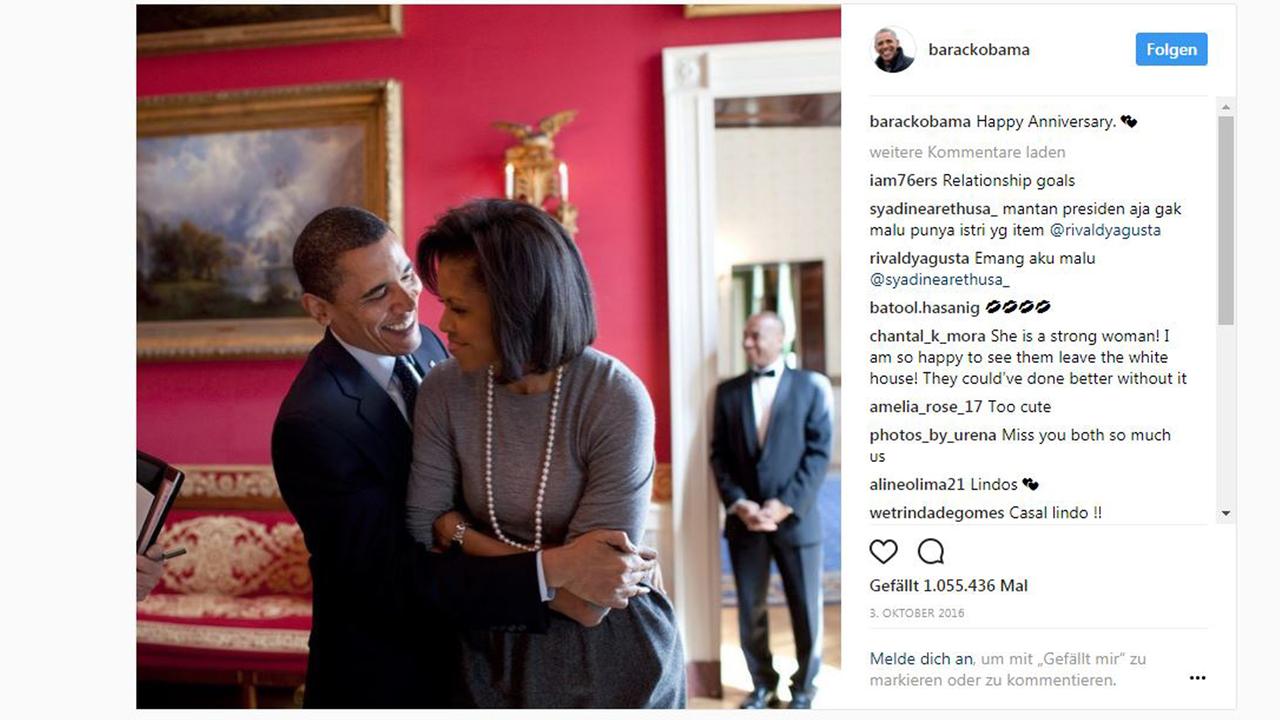Image resolution: width=1280 pixels, height=720 pixels.
Task: Like the post with the heart icon
Action: pyautogui.click(x=883, y=551)
